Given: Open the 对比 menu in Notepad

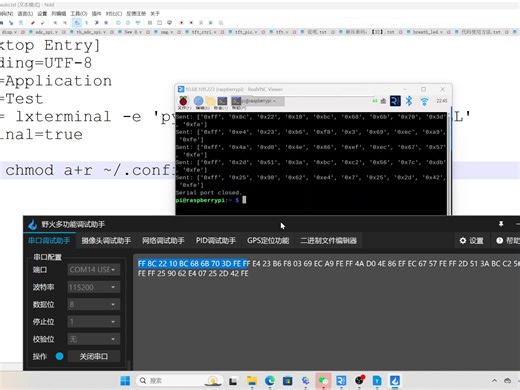Looking at the screenshot, I should click(x=114, y=14).
